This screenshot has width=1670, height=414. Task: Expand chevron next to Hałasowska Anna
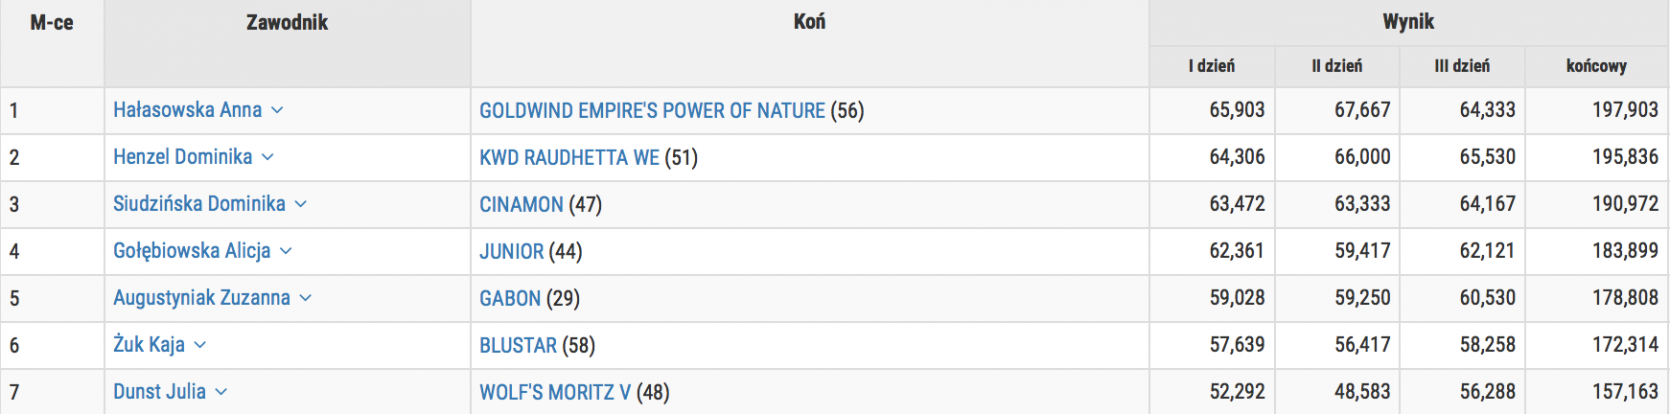point(277,111)
